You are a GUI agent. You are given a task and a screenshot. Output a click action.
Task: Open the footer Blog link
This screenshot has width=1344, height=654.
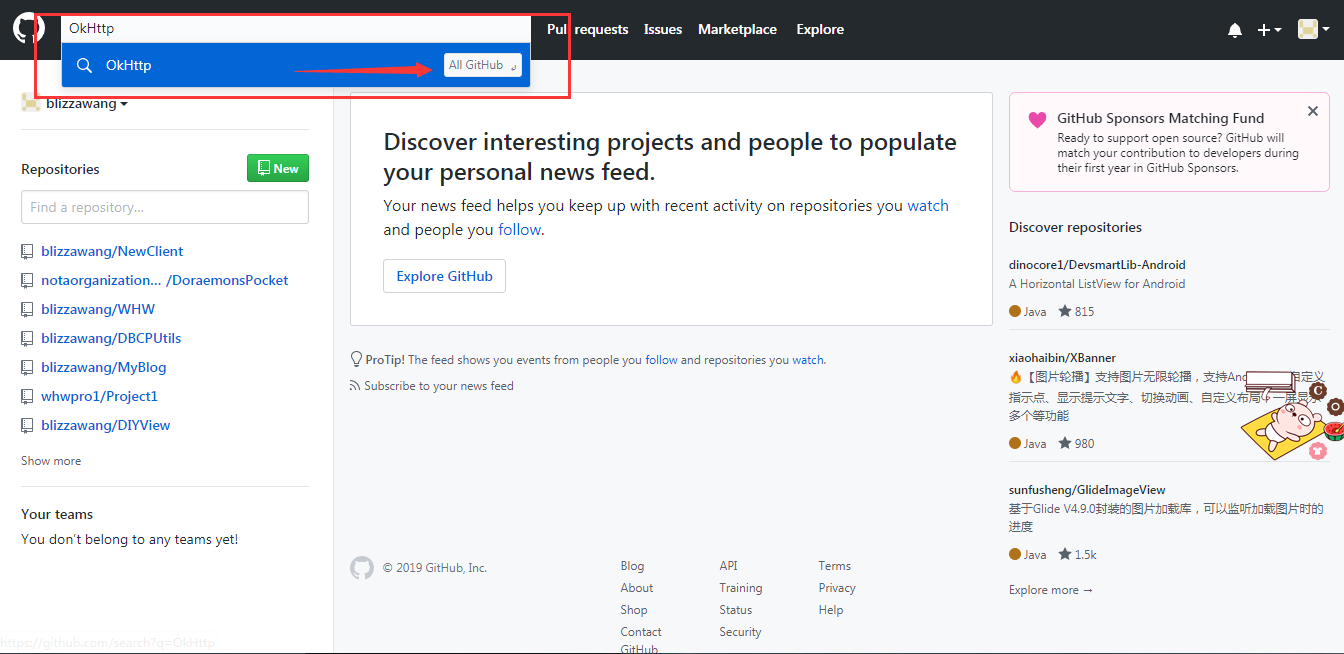click(x=632, y=566)
